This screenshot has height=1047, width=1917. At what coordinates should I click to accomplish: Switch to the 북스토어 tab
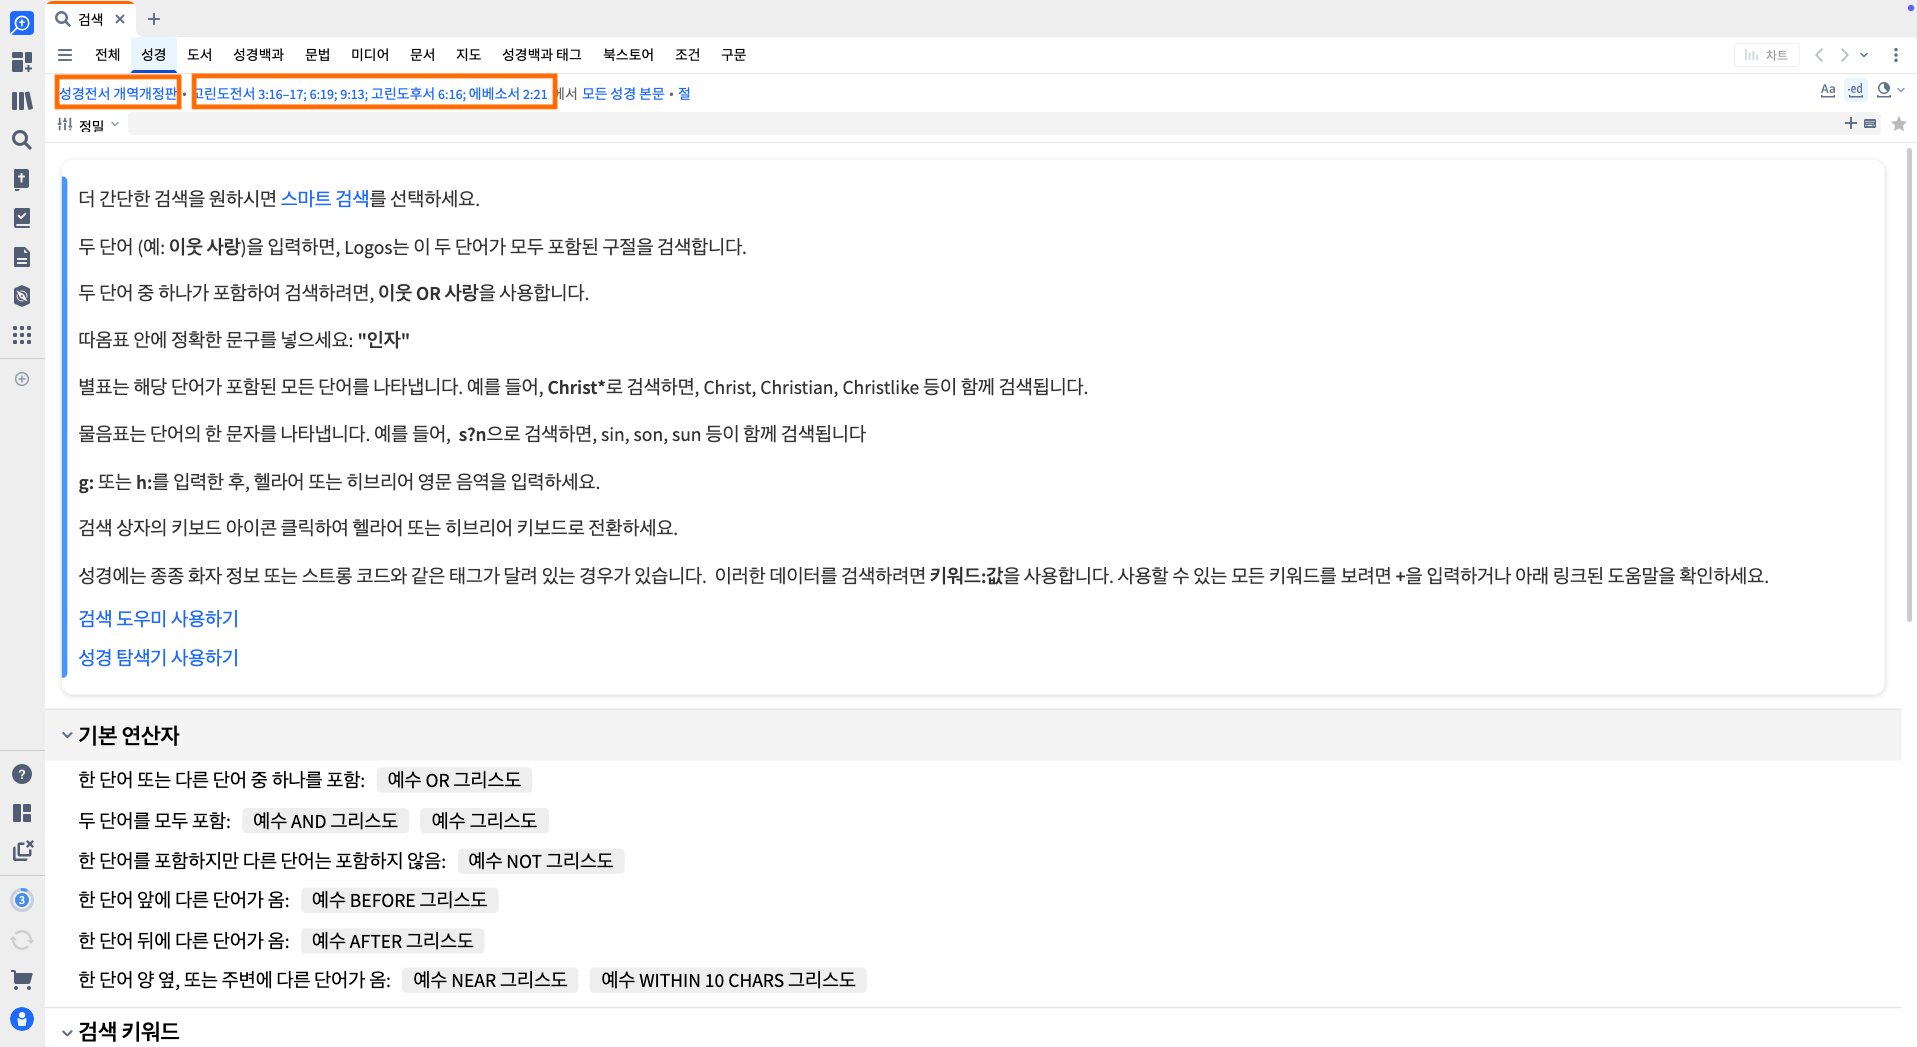(627, 55)
